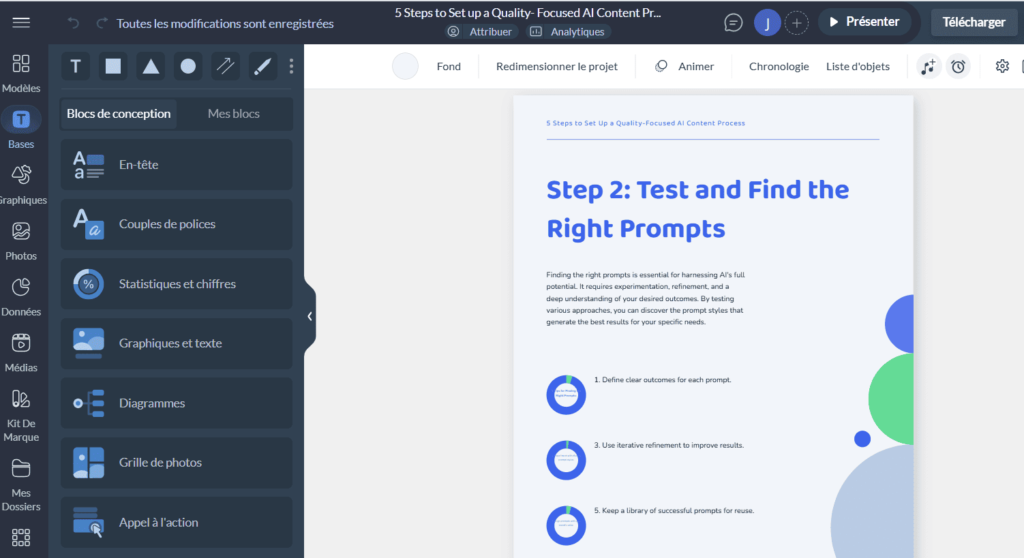Viewport: 1024px width, 558px height.
Task: Click the user avatar J
Action: tap(767, 23)
